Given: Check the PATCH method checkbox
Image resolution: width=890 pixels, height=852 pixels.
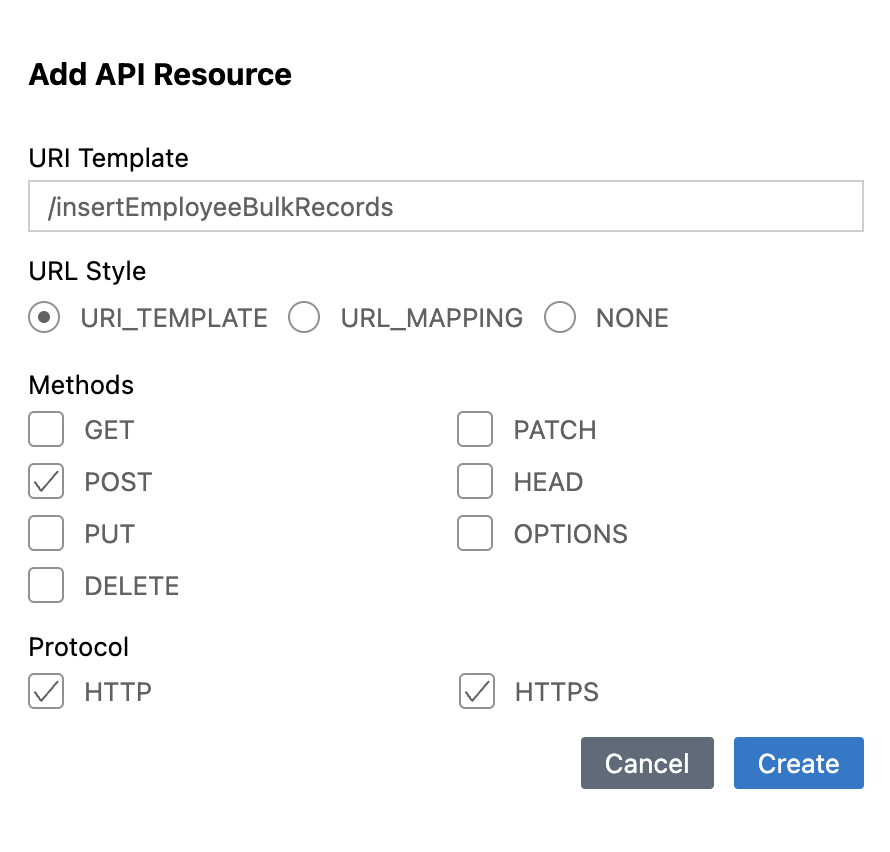Looking at the screenshot, I should coord(475,430).
